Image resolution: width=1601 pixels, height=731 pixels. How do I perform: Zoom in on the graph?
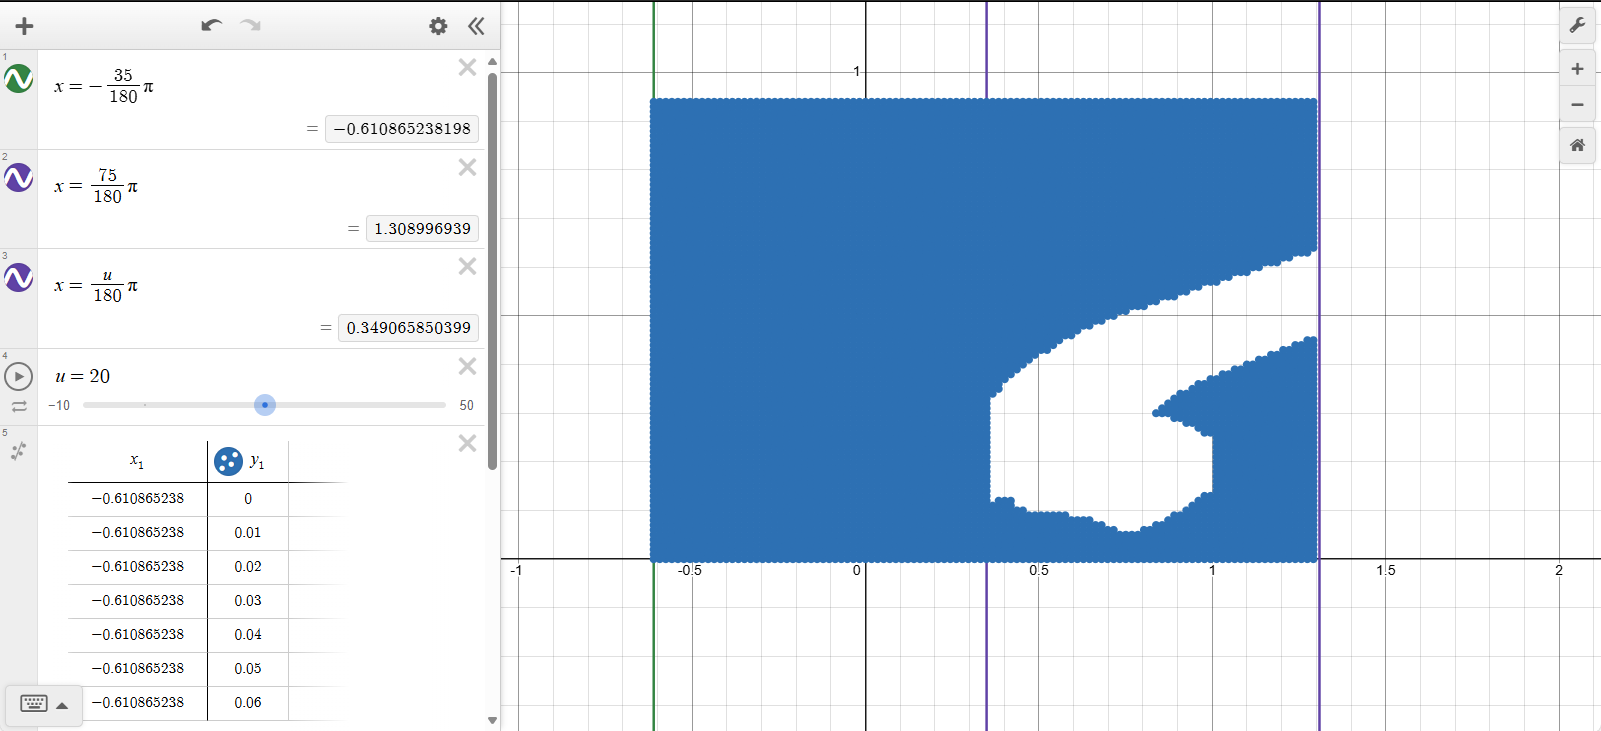coord(1577,69)
